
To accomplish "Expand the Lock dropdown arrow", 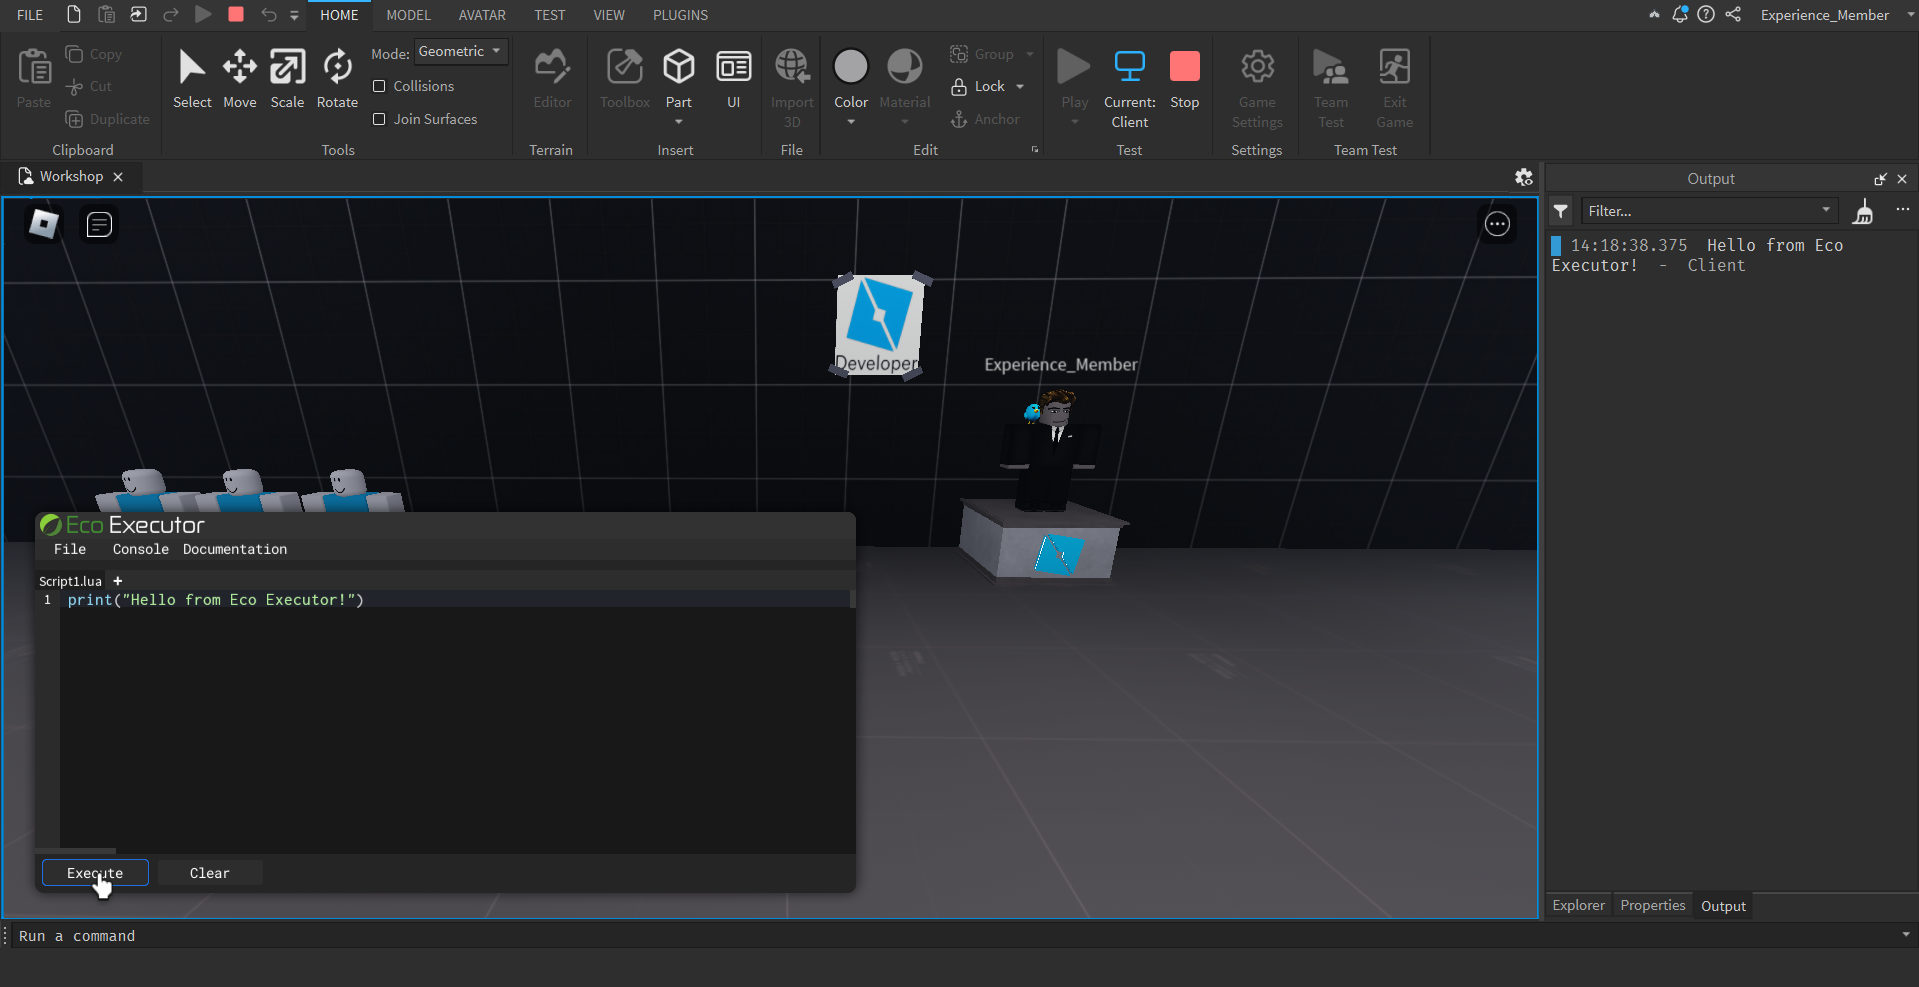I will coord(1020,87).
